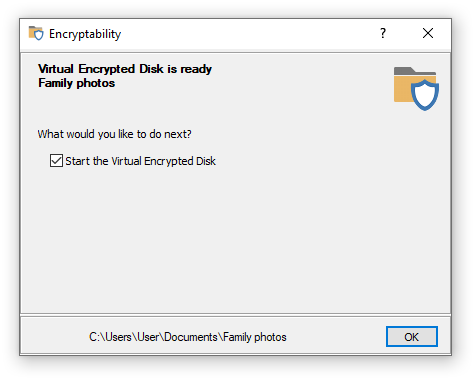Confirm the dialog with OK
This screenshot has height=380, width=474.
[x=412, y=337]
